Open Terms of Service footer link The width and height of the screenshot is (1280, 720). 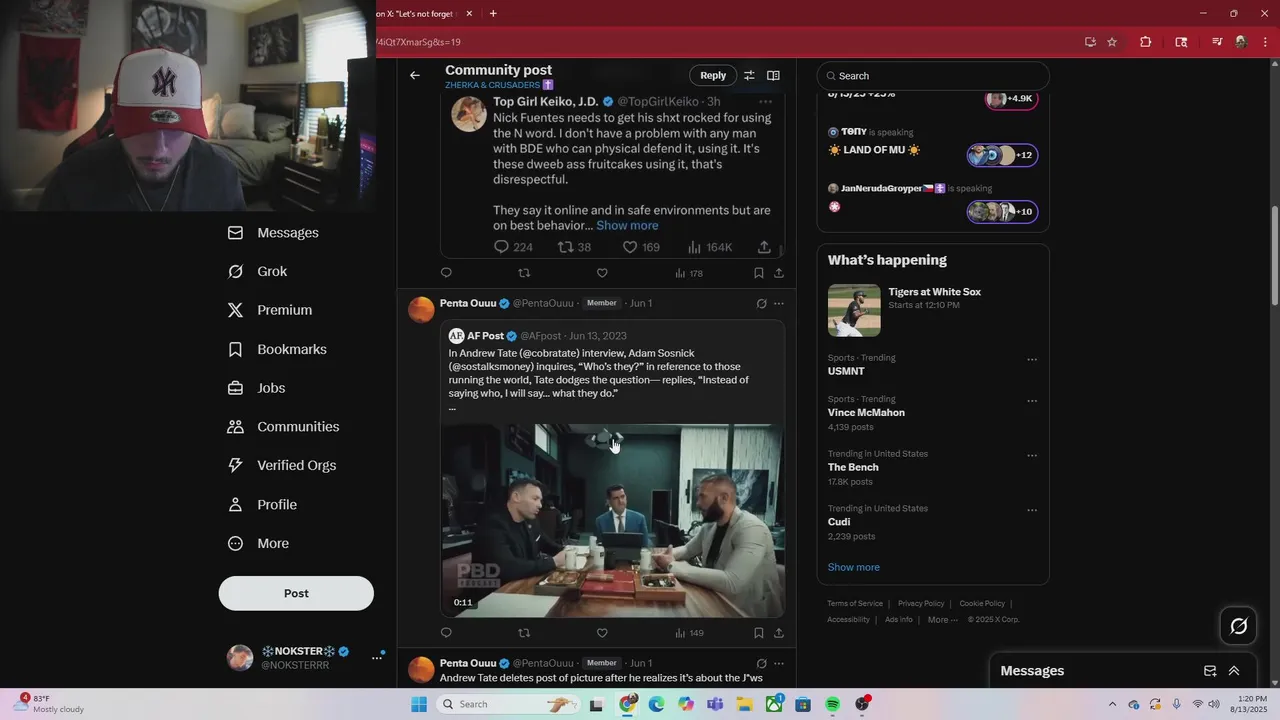coord(855,603)
